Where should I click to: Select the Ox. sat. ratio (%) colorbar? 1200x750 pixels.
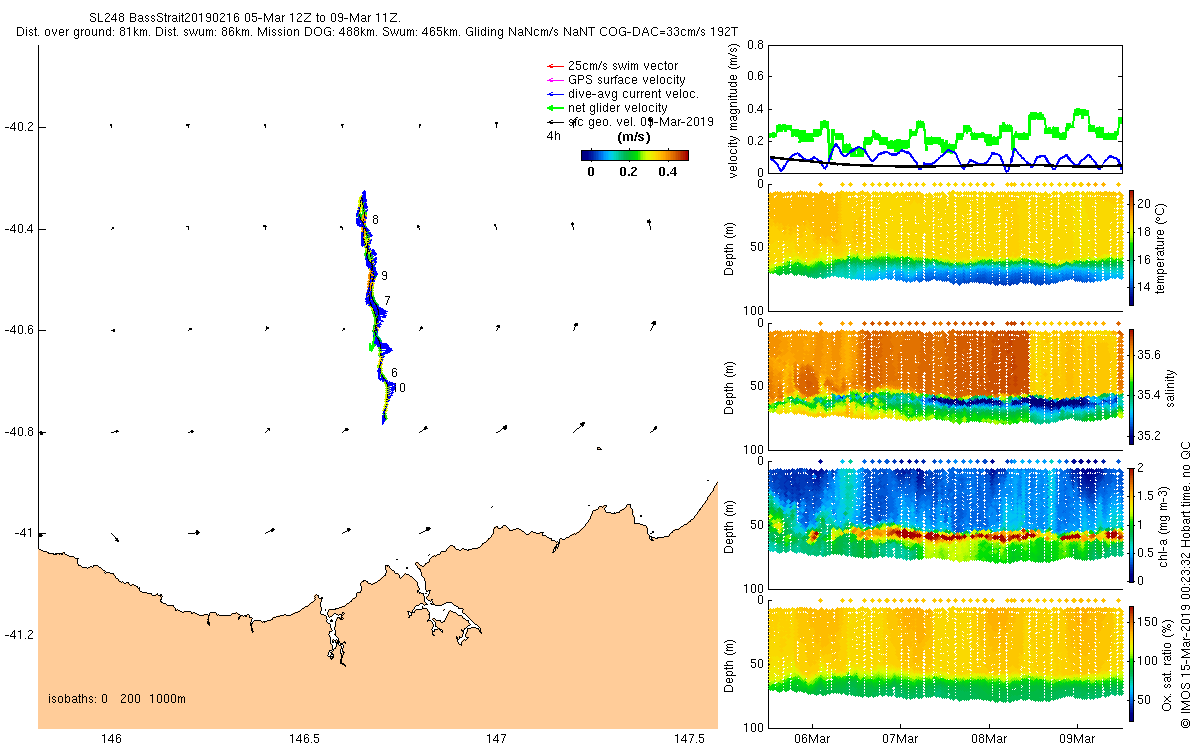point(1131,663)
